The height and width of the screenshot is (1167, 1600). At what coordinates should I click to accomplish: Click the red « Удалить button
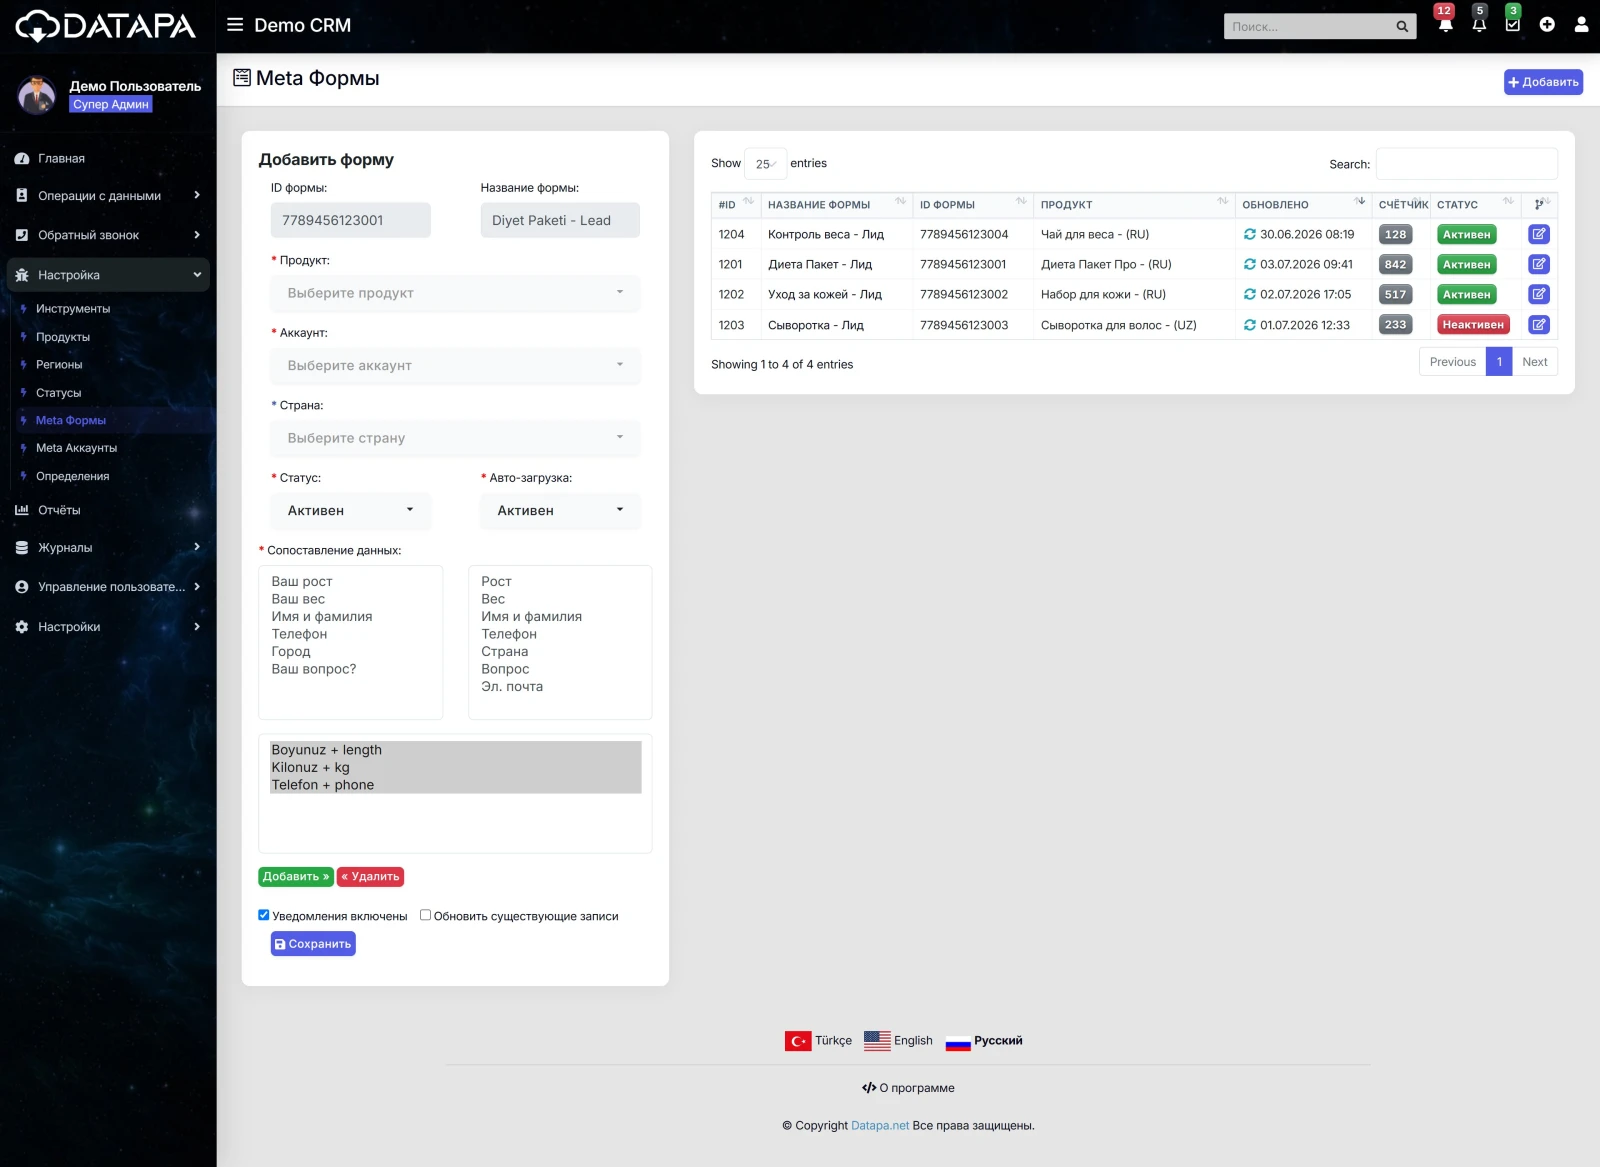point(370,877)
